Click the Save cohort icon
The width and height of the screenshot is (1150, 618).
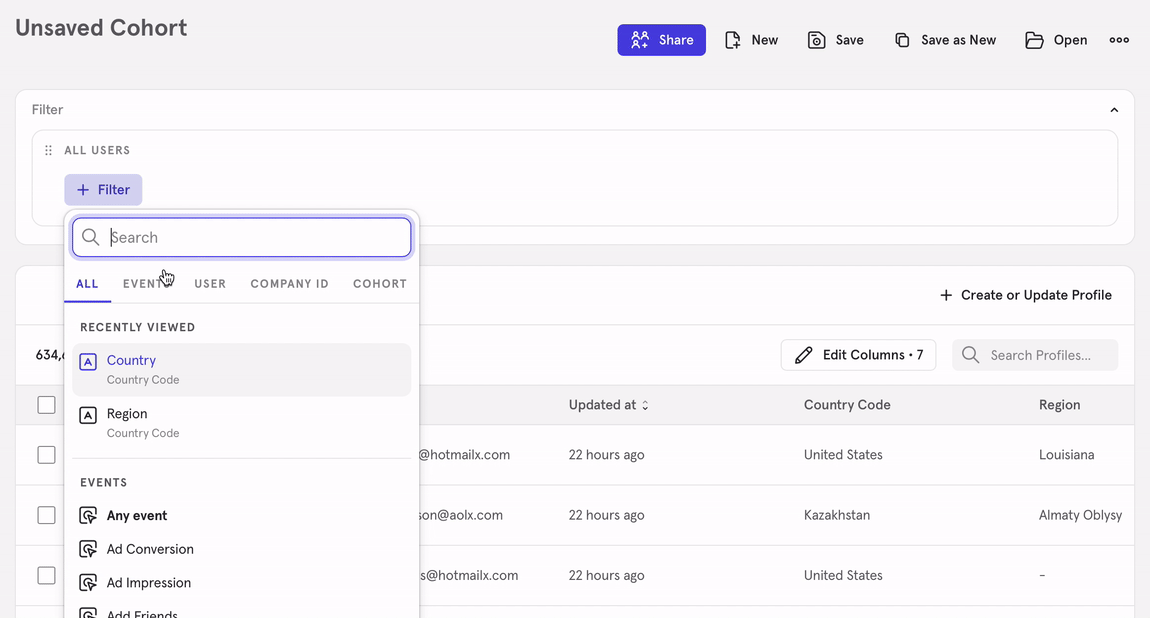tap(817, 40)
